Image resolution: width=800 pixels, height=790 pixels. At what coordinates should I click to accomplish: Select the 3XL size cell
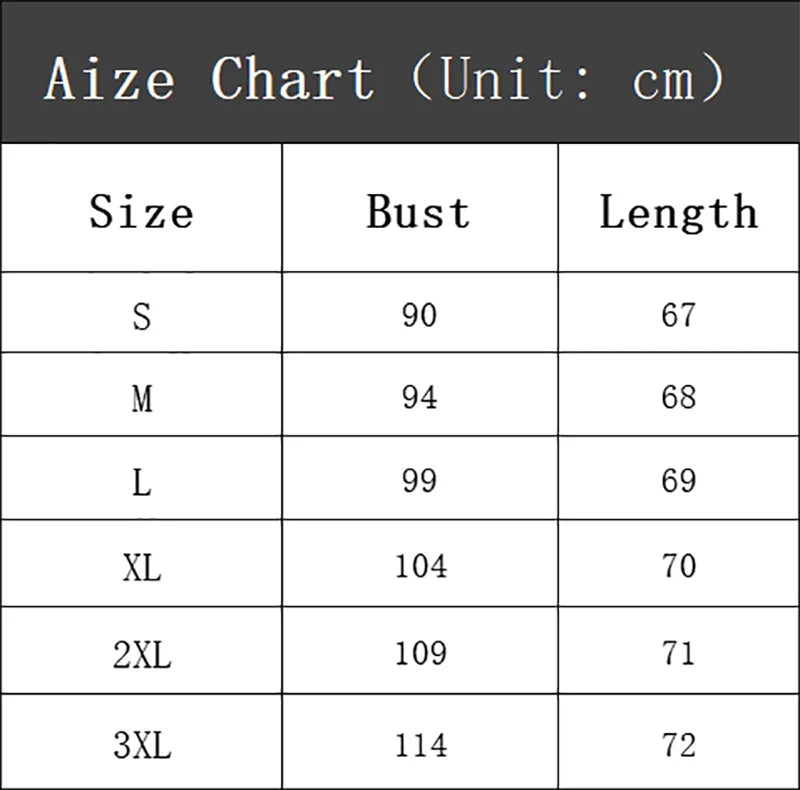click(x=141, y=745)
